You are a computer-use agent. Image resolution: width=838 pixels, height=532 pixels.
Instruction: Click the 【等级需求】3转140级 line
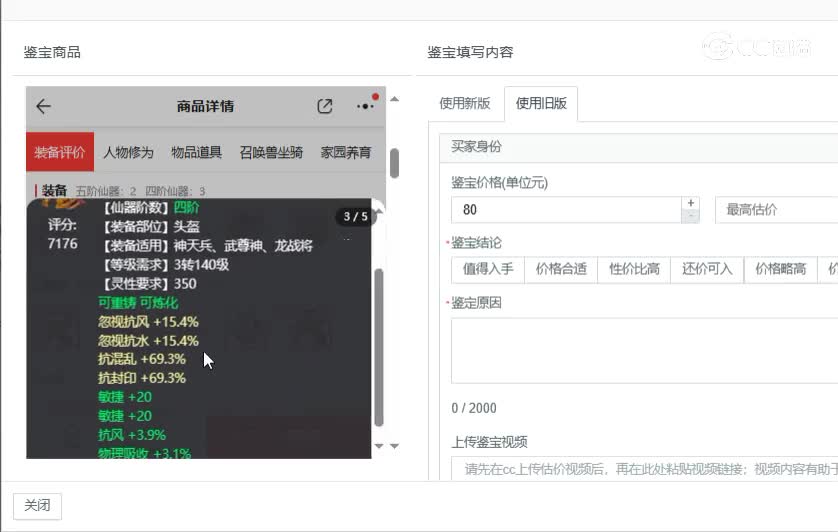click(x=165, y=265)
